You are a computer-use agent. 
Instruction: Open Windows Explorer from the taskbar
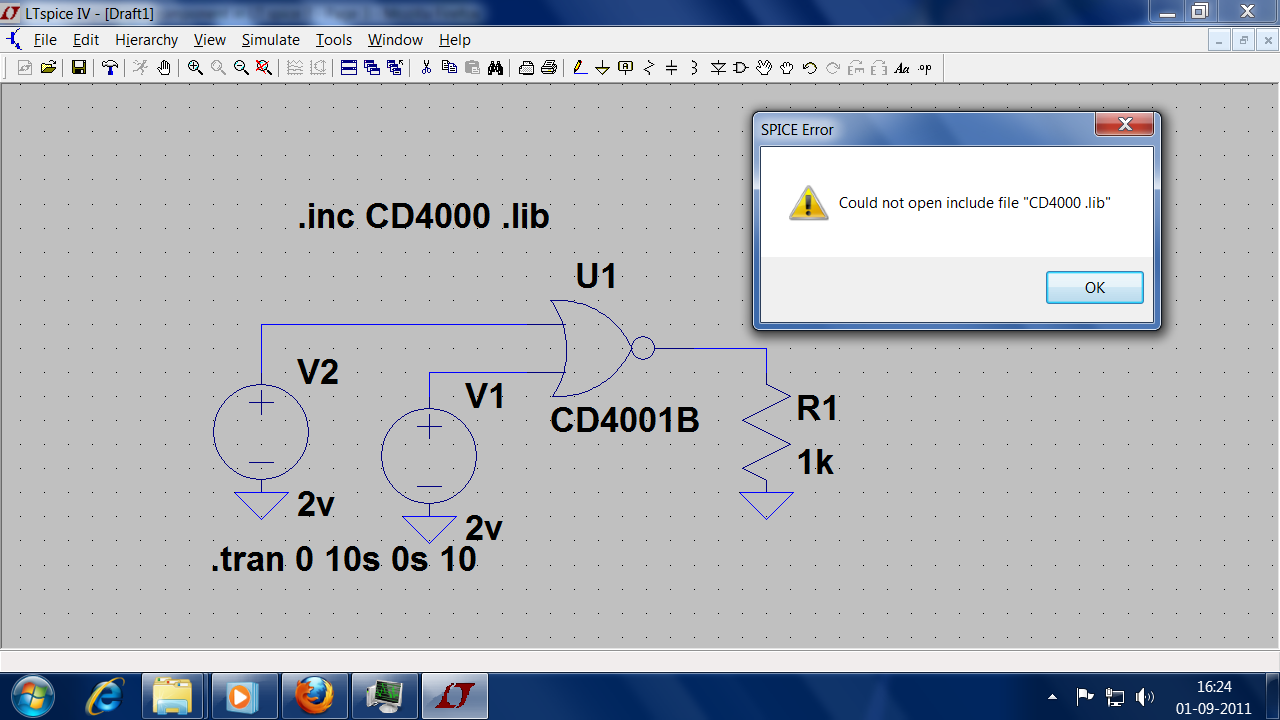point(172,696)
